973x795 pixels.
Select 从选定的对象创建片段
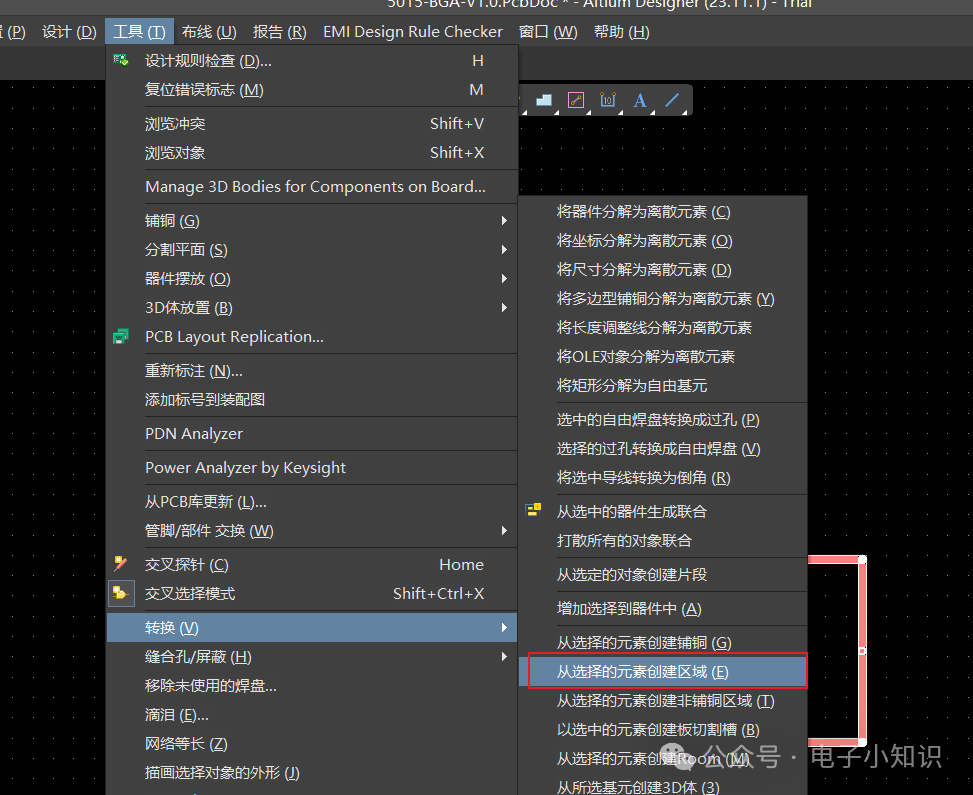pos(663,575)
